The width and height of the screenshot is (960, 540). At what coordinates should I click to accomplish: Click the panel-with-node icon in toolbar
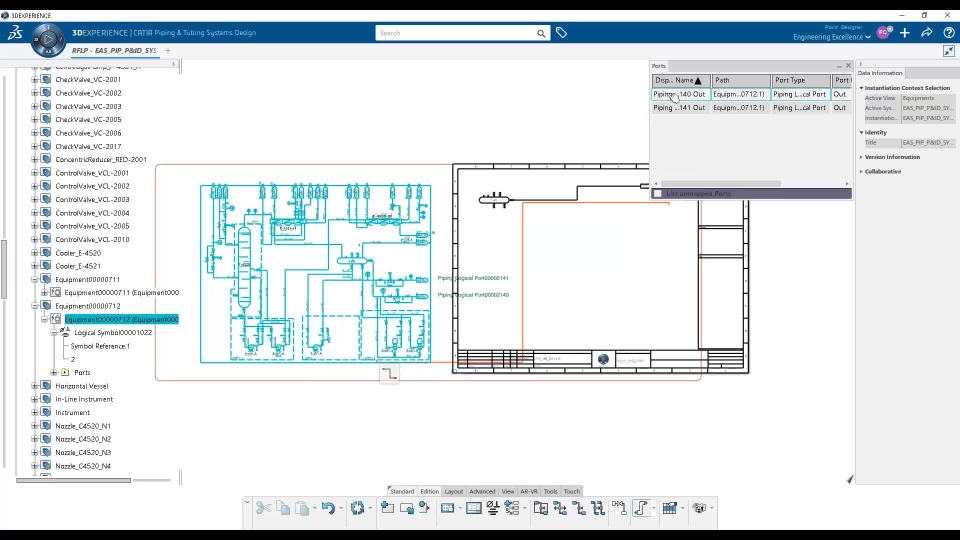point(541,508)
